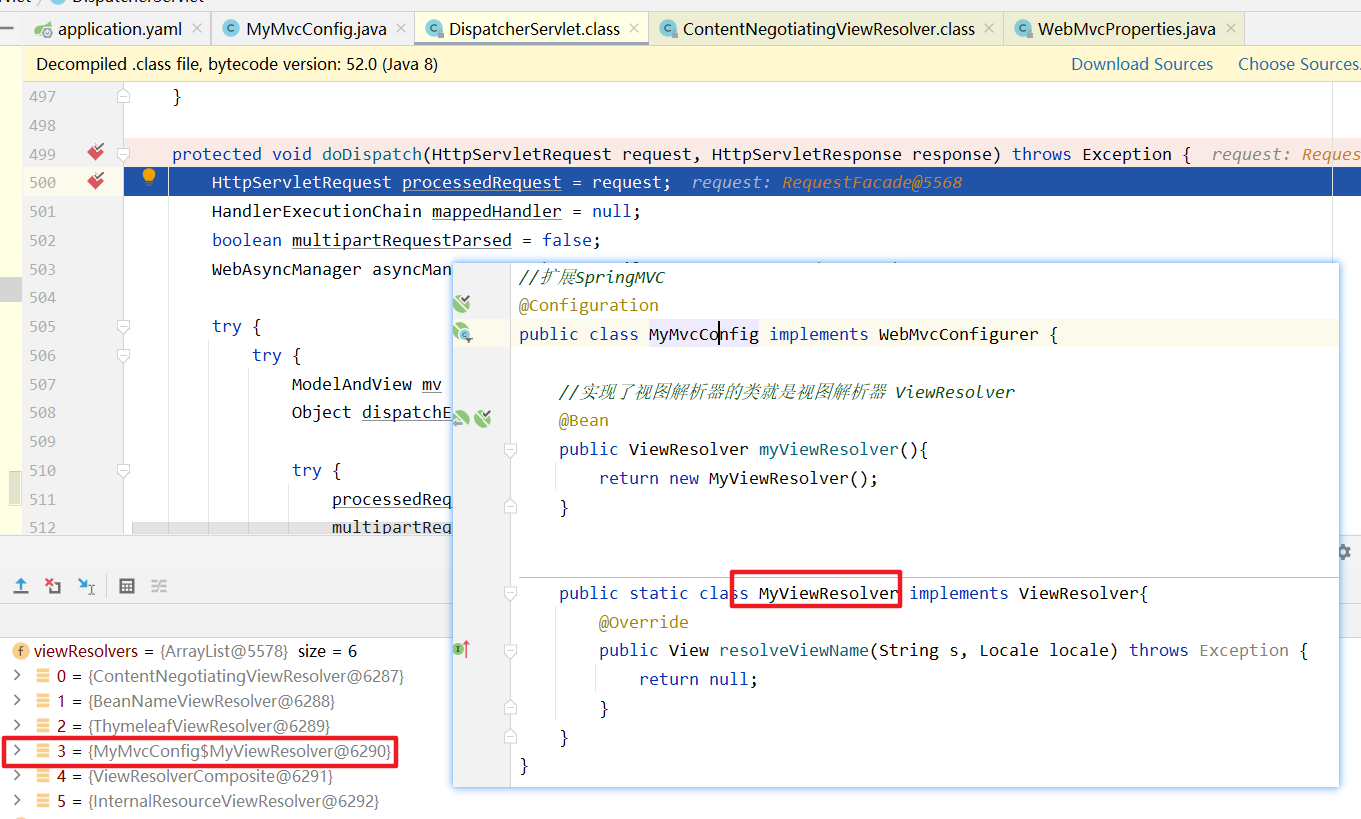Click the fold marker on line 497
Image resolution: width=1361 pixels, height=819 pixels.
click(x=123, y=96)
